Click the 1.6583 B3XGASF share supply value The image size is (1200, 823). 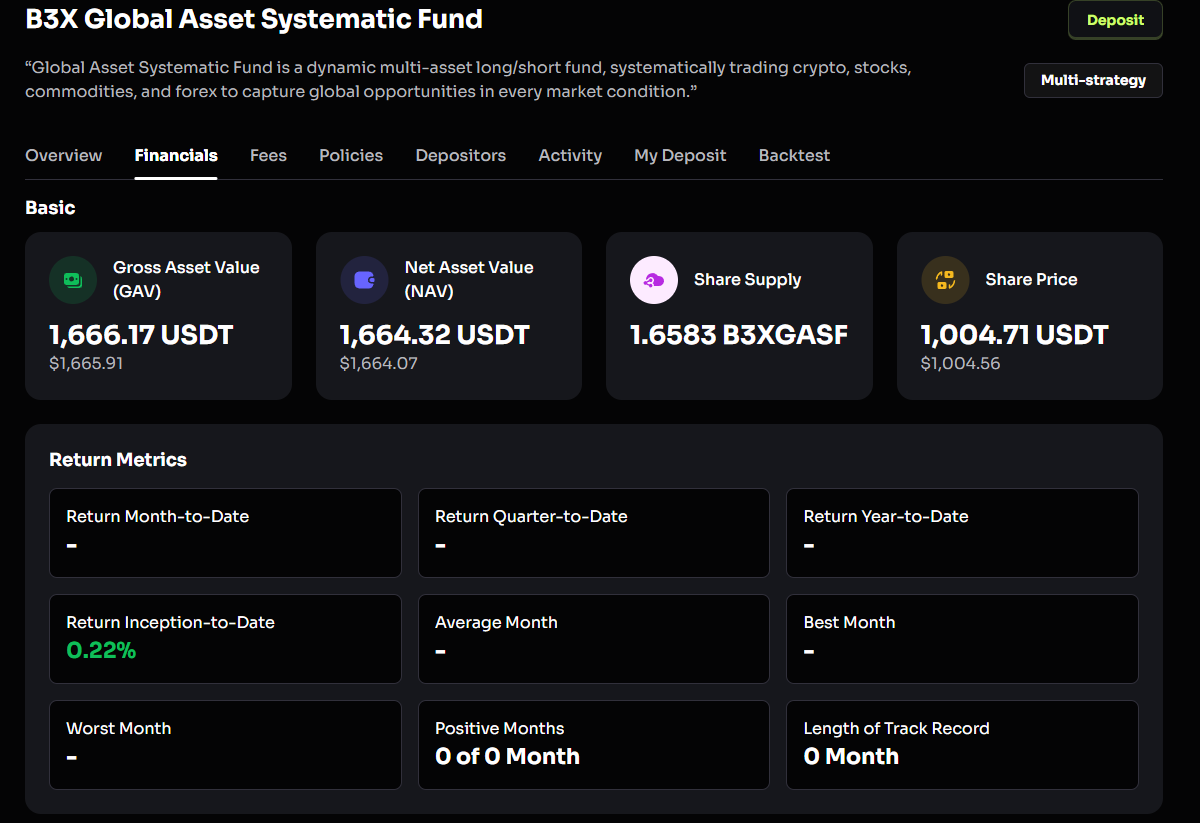pos(739,334)
